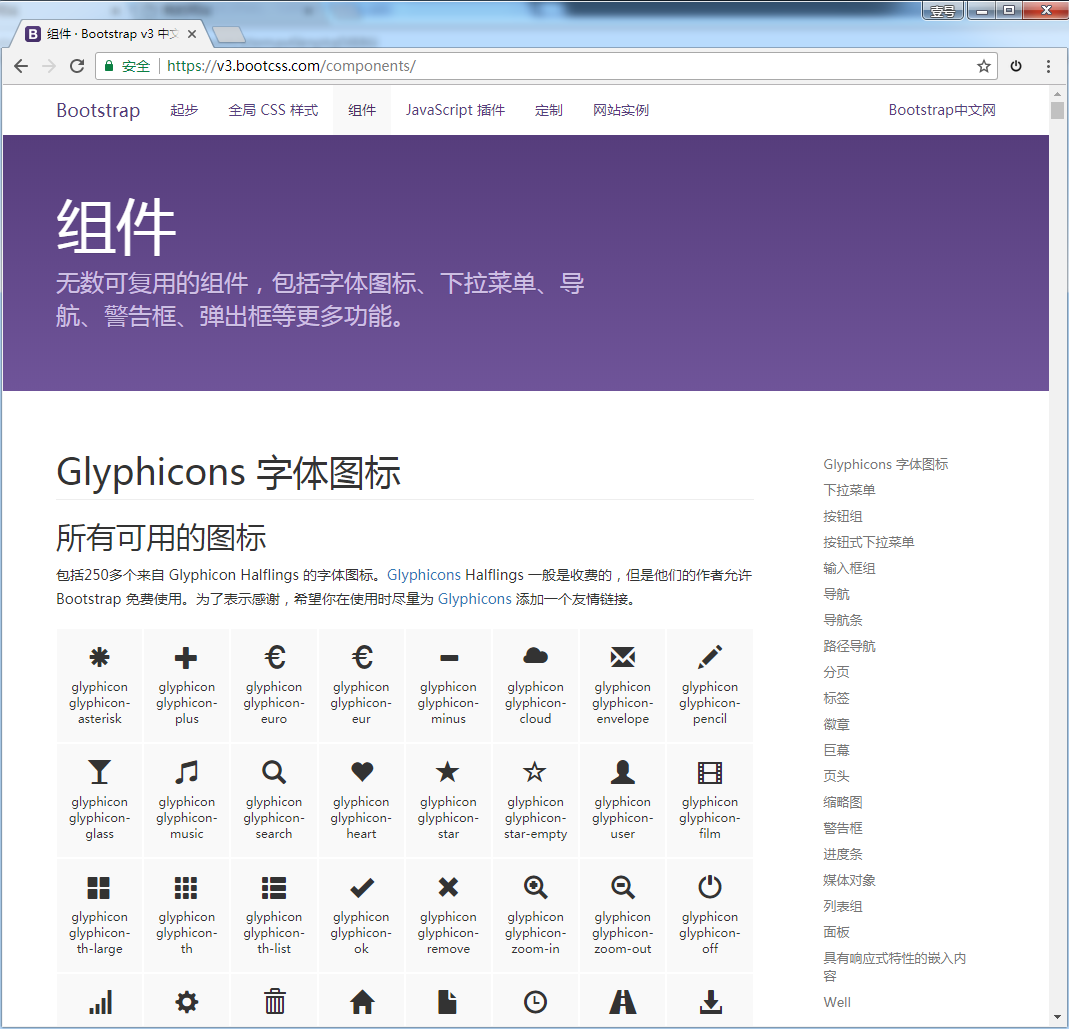
Task: Select the file document icon in the bottom row
Action: click(x=448, y=1002)
